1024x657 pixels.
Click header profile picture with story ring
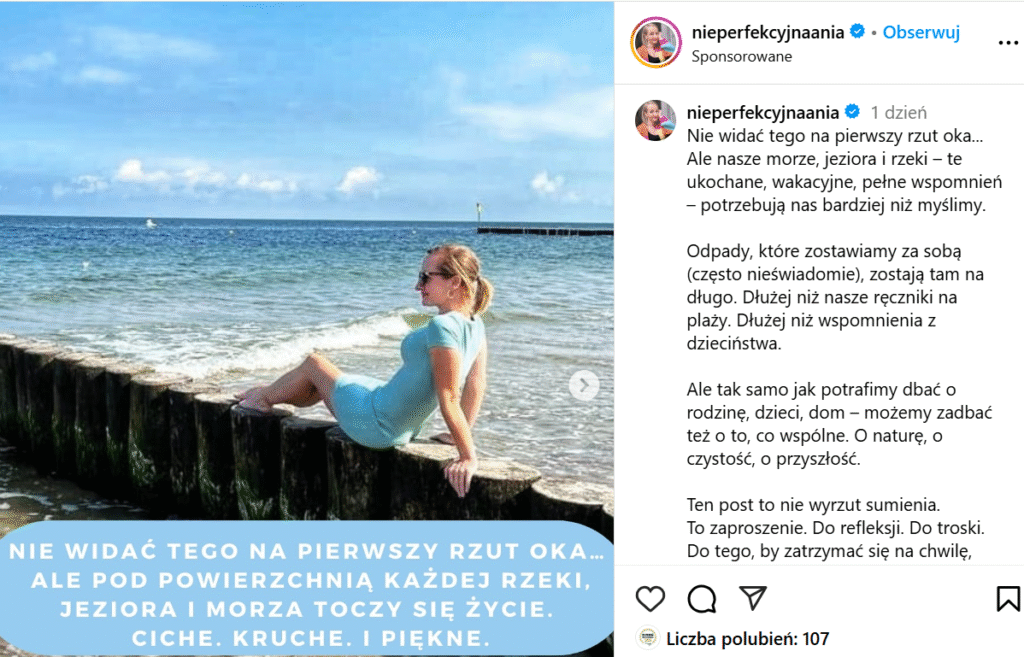[656, 43]
